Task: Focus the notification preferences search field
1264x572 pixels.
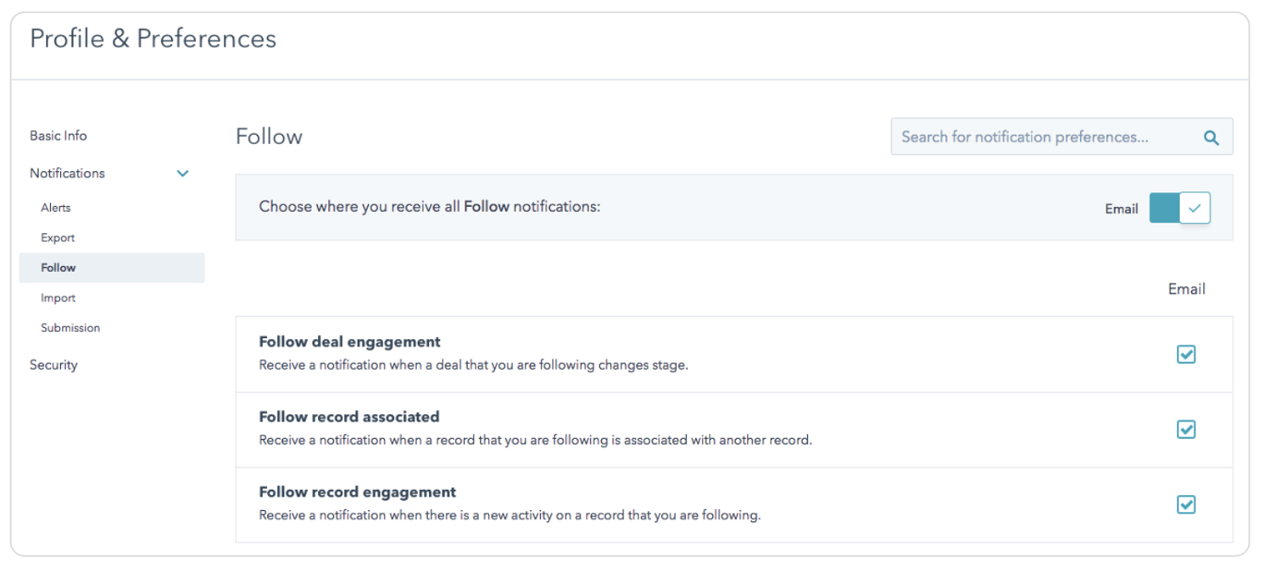Action: tap(1040, 137)
